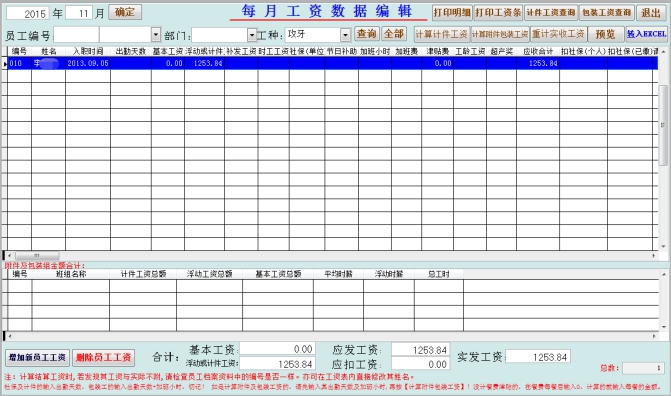Open the 预览 preview button
The width and height of the screenshot is (671, 396).
[x=606, y=34]
